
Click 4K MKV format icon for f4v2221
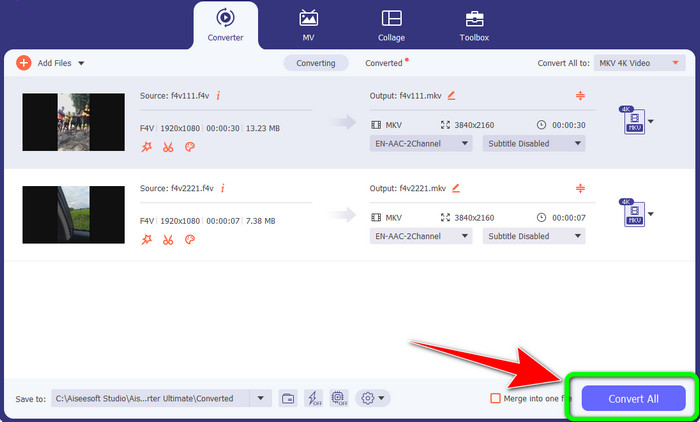(x=633, y=213)
